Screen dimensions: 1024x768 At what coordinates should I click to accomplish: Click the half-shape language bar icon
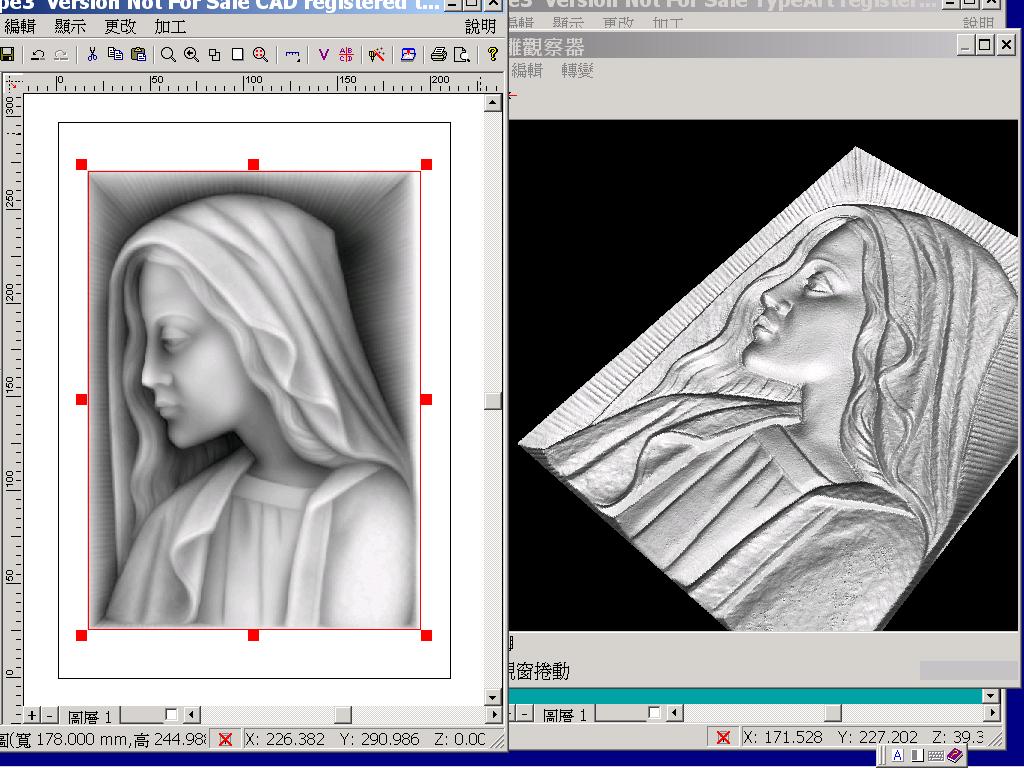[917, 756]
